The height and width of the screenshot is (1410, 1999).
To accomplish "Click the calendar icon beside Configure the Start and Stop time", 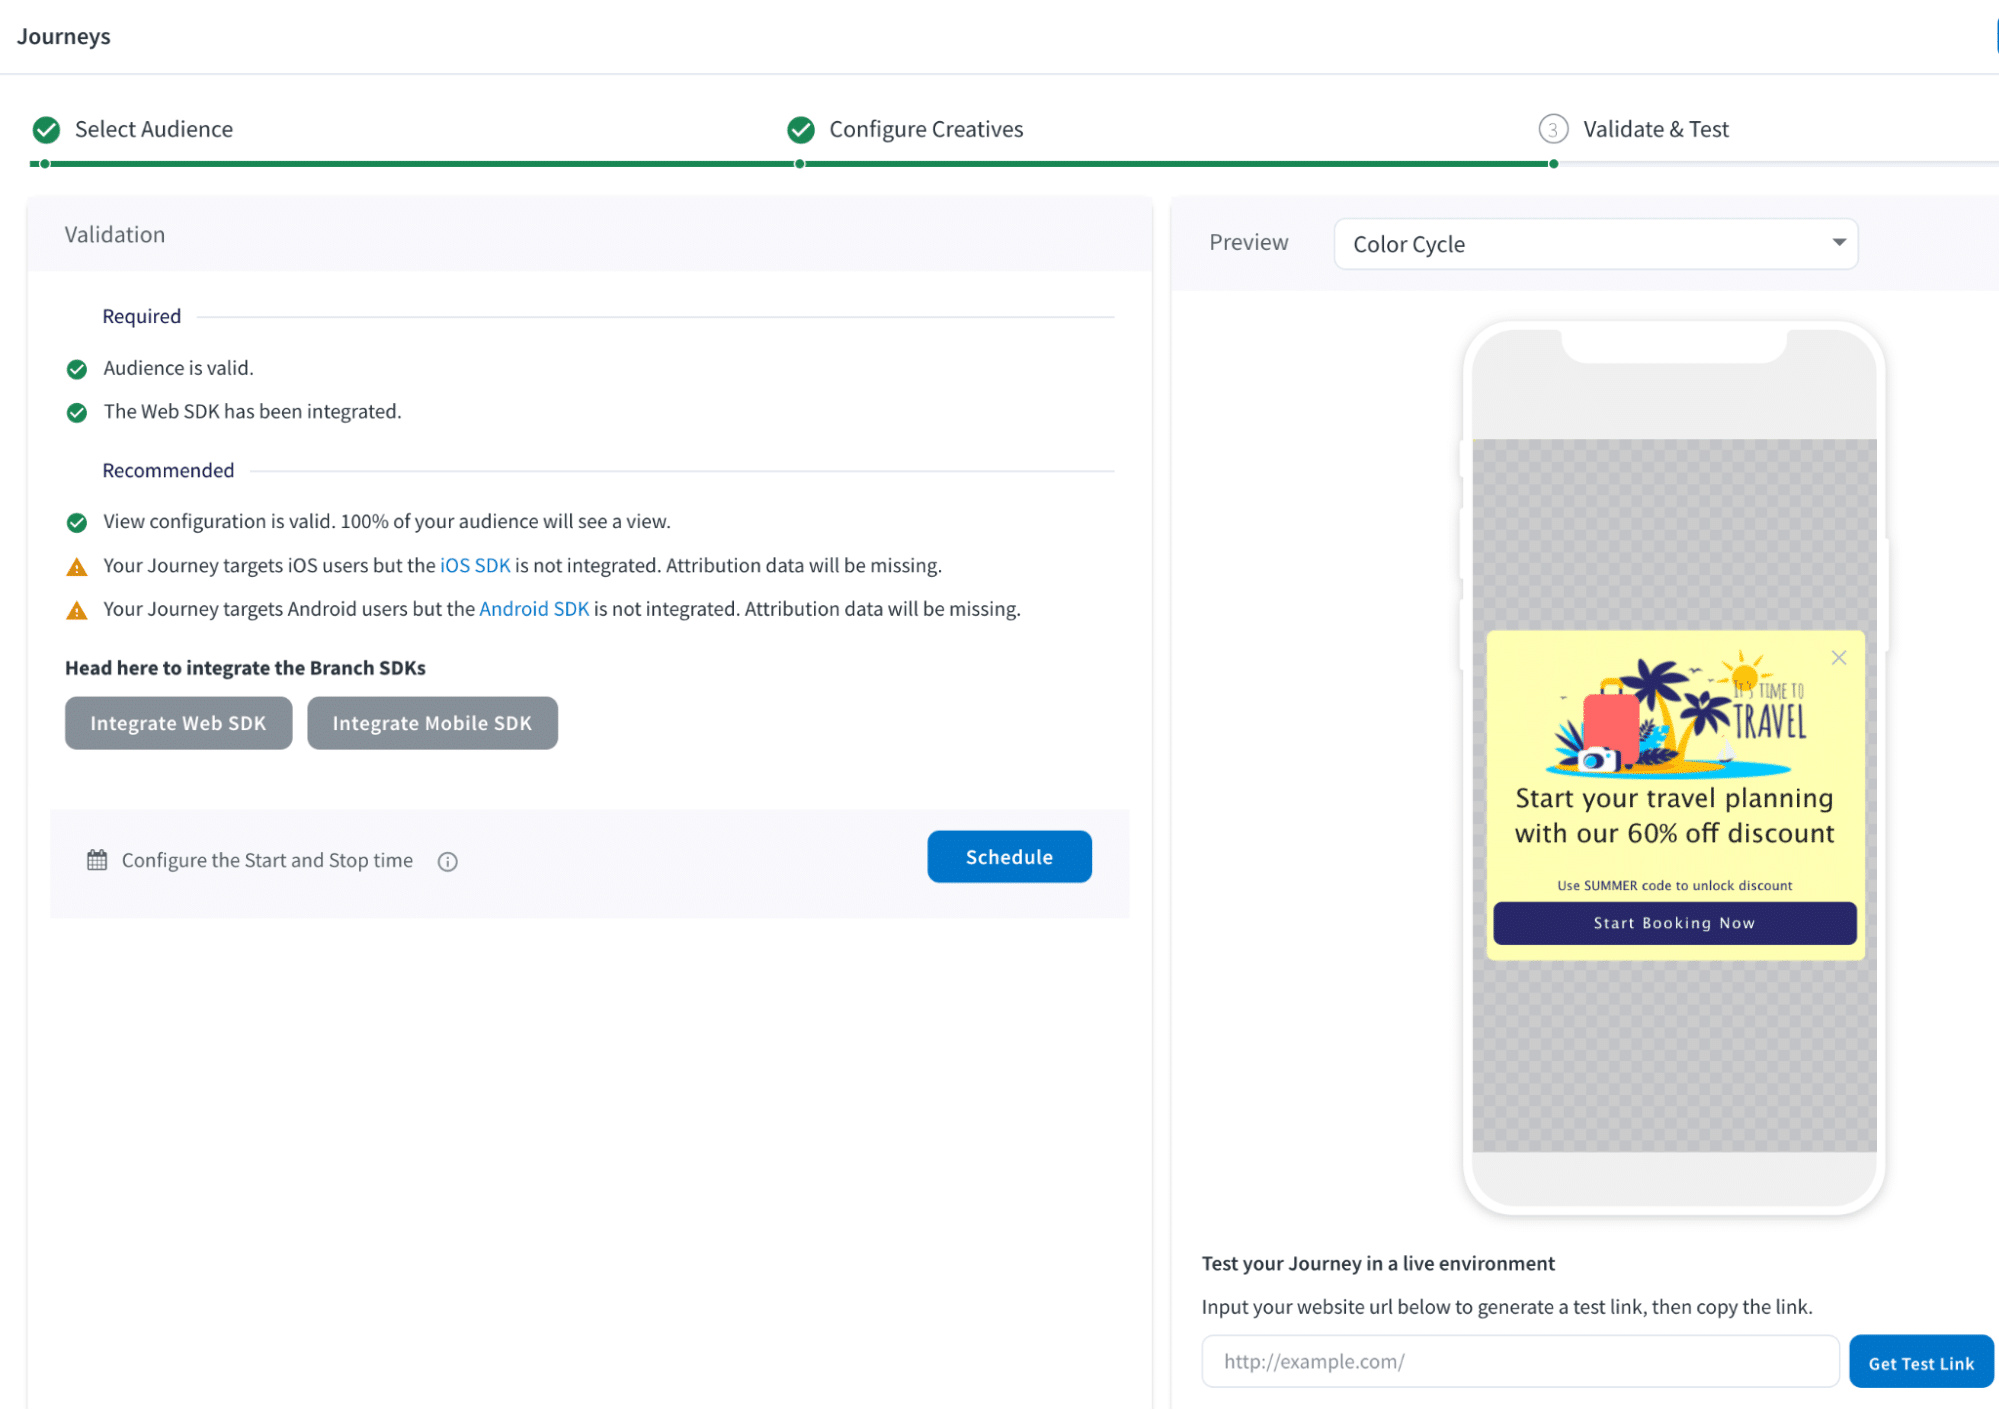I will (97, 859).
